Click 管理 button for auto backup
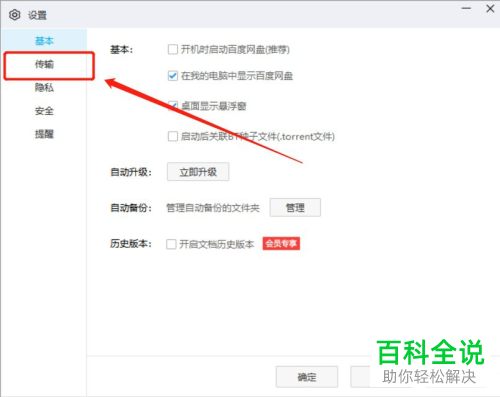The height and width of the screenshot is (397, 500). [x=295, y=207]
